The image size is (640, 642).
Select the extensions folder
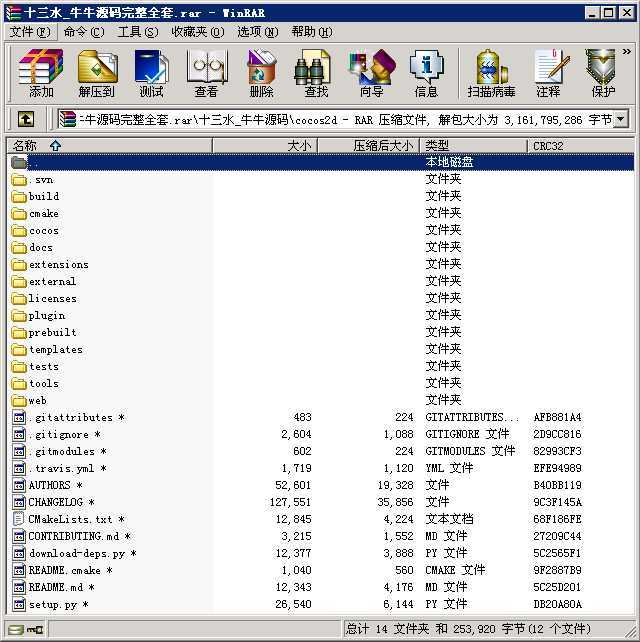click(x=58, y=265)
